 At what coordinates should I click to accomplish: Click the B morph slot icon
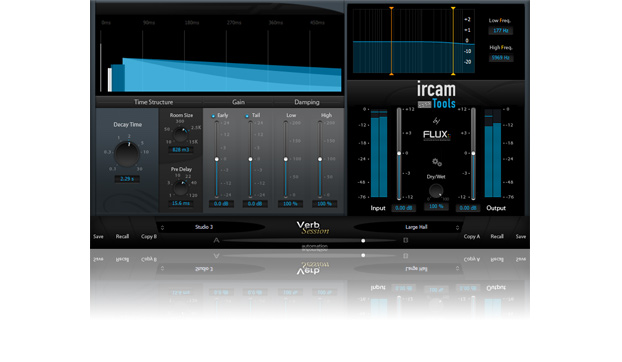[x=405, y=240]
